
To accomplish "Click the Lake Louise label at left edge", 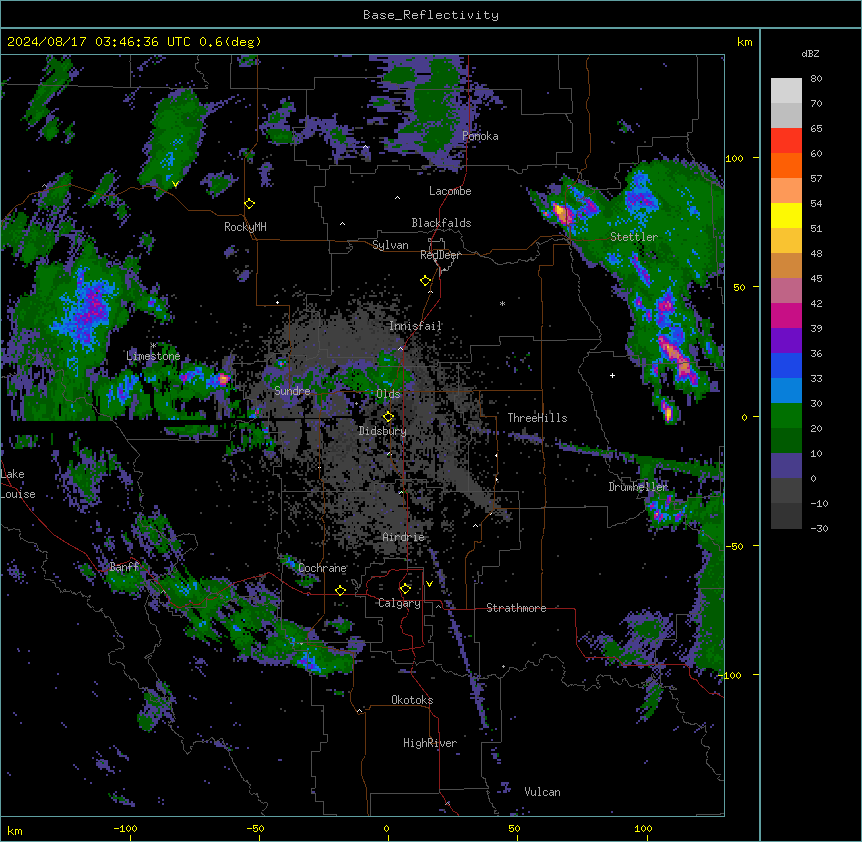I will pos(18,484).
